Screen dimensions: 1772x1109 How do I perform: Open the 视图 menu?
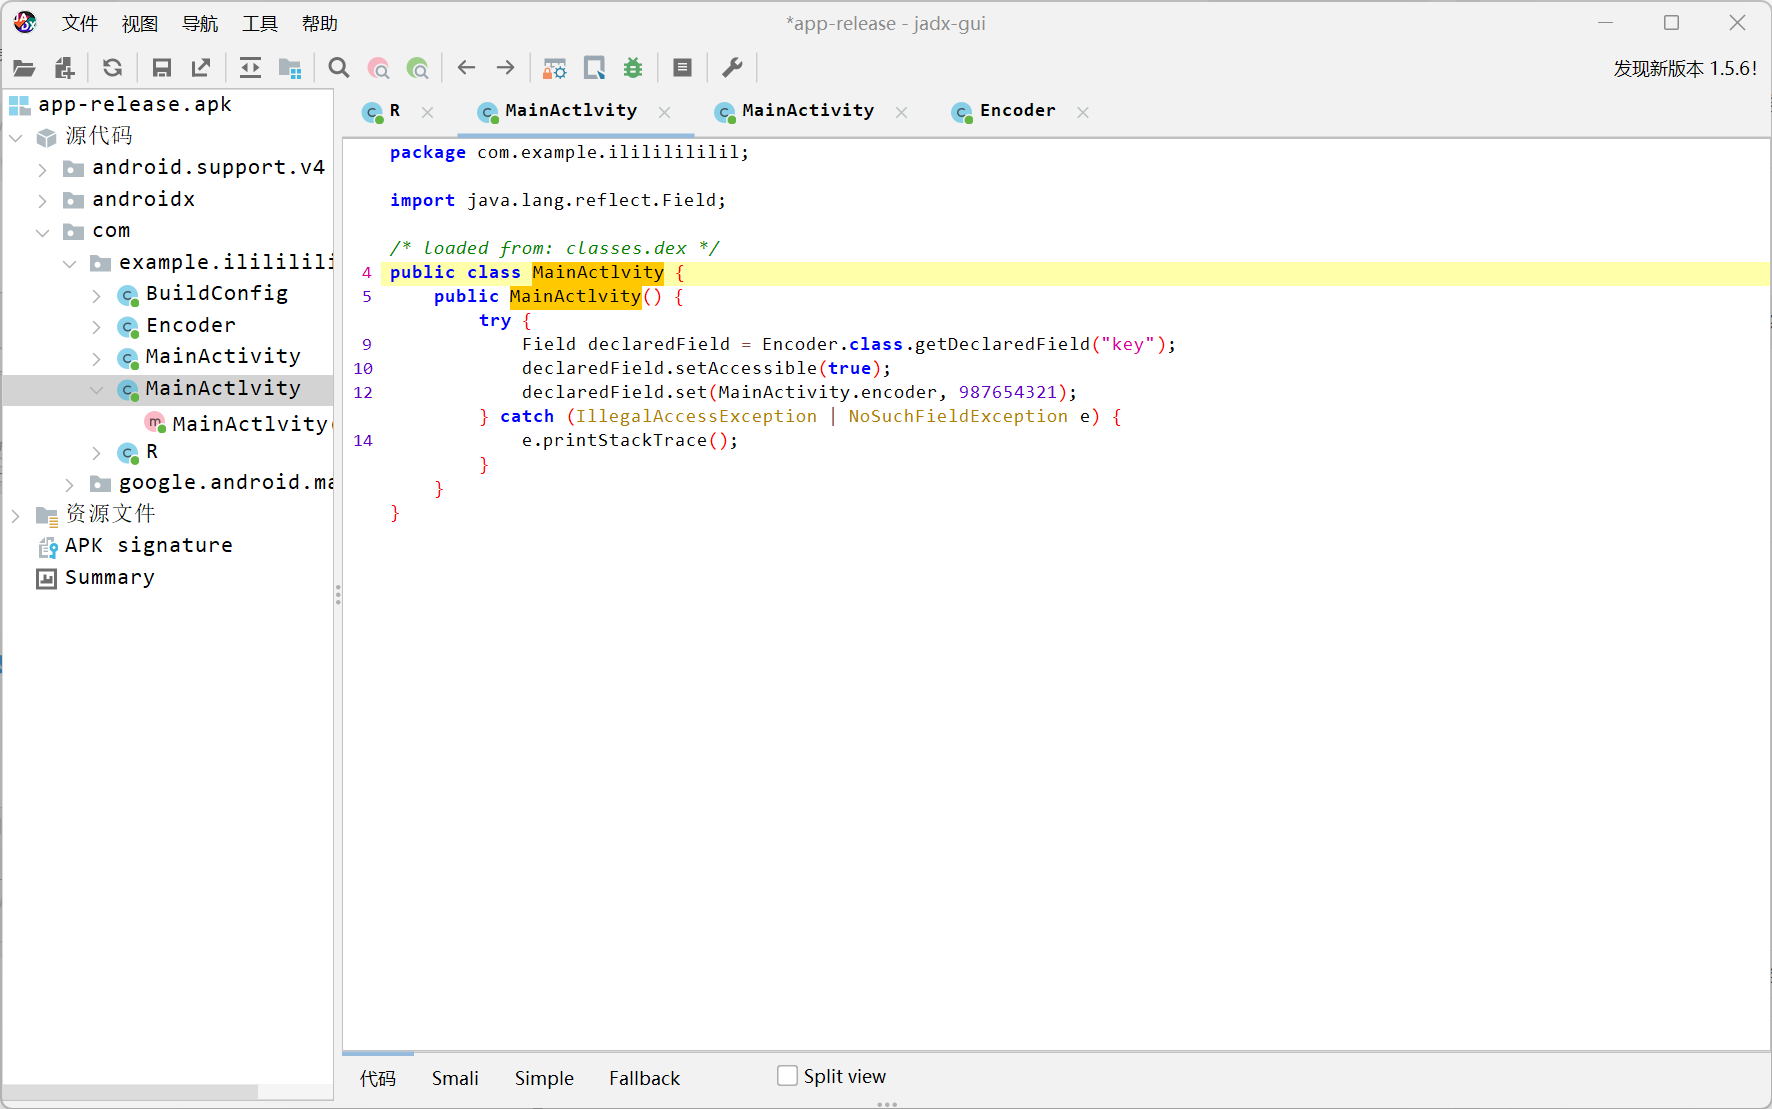point(140,23)
